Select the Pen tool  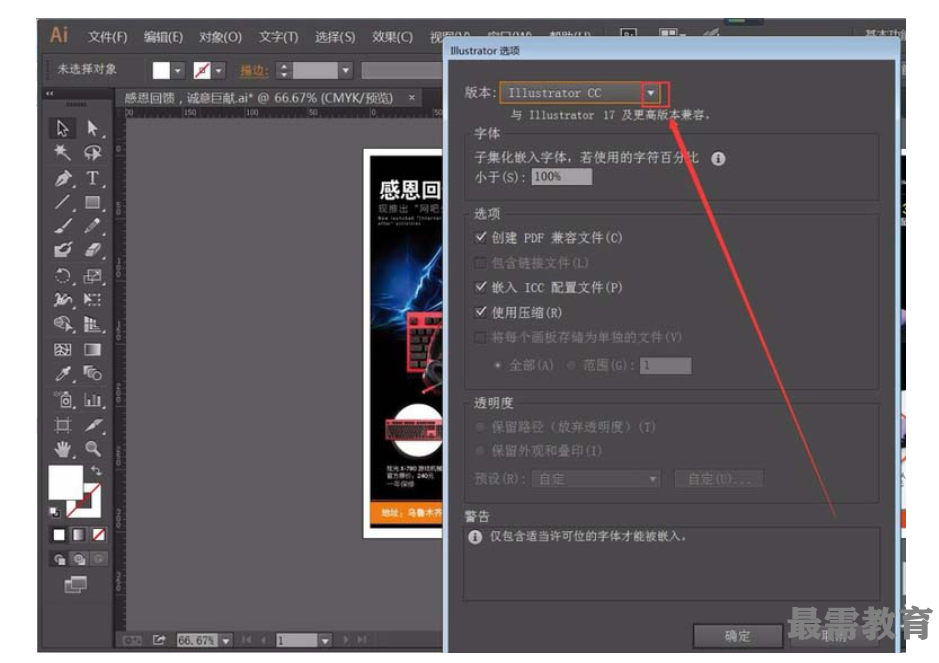point(62,178)
